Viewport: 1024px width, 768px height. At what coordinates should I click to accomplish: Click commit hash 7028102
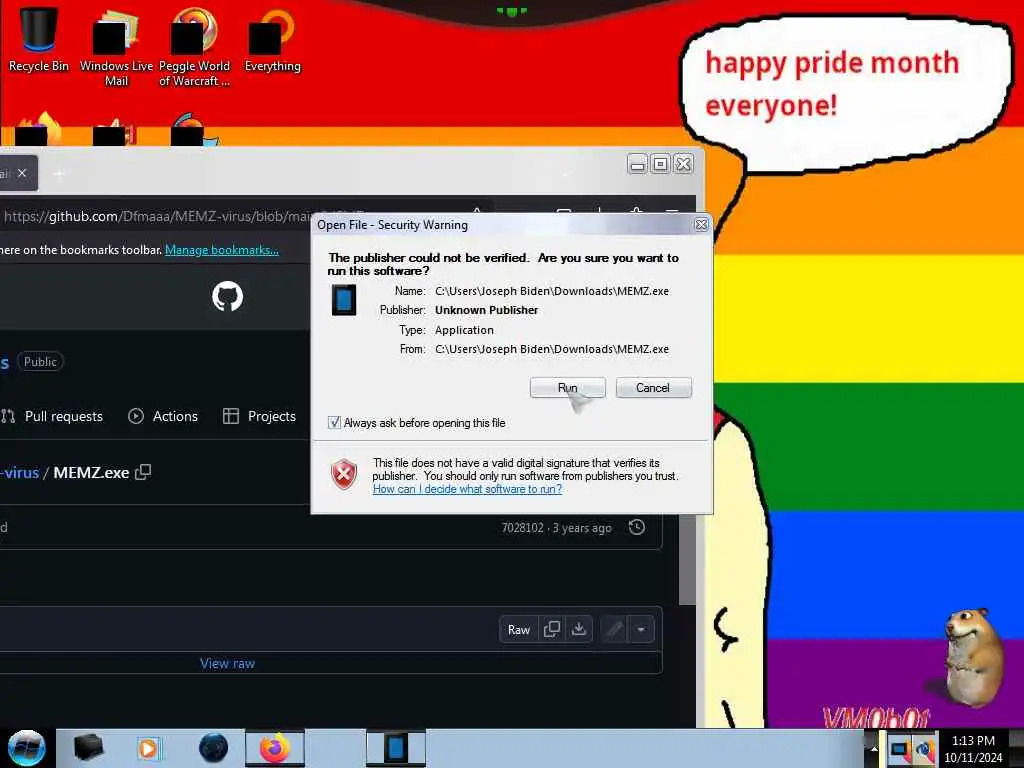(522, 528)
